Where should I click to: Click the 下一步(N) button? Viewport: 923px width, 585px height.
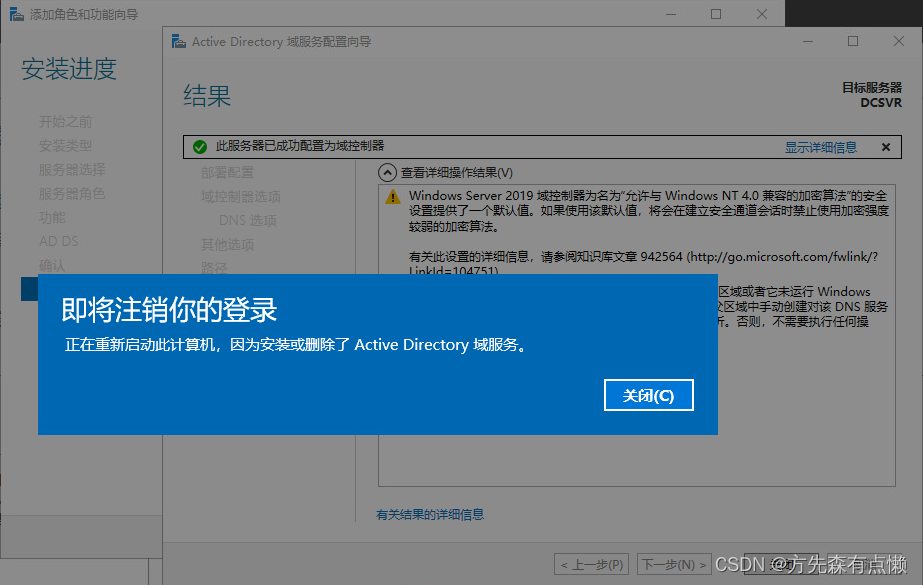(x=674, y=564)
